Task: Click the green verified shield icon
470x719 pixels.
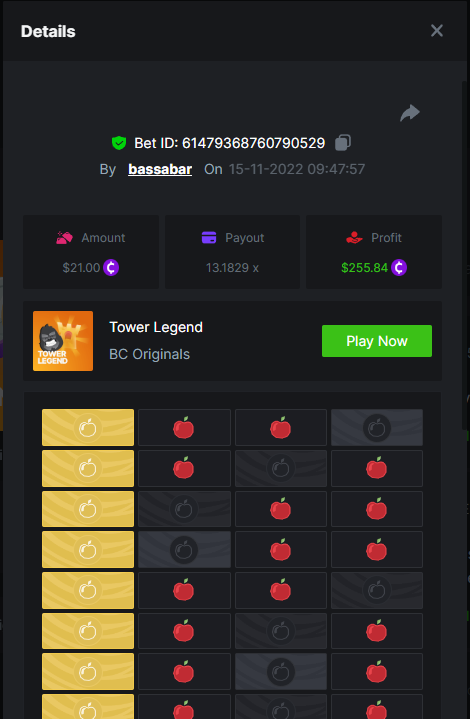Action: [119, 143]
